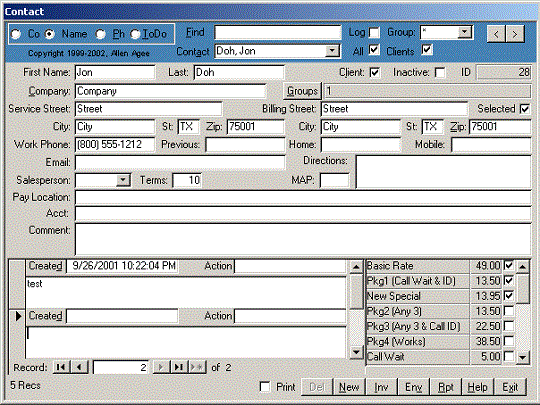
Task: Click the Terms field
Action: (187, 180)
